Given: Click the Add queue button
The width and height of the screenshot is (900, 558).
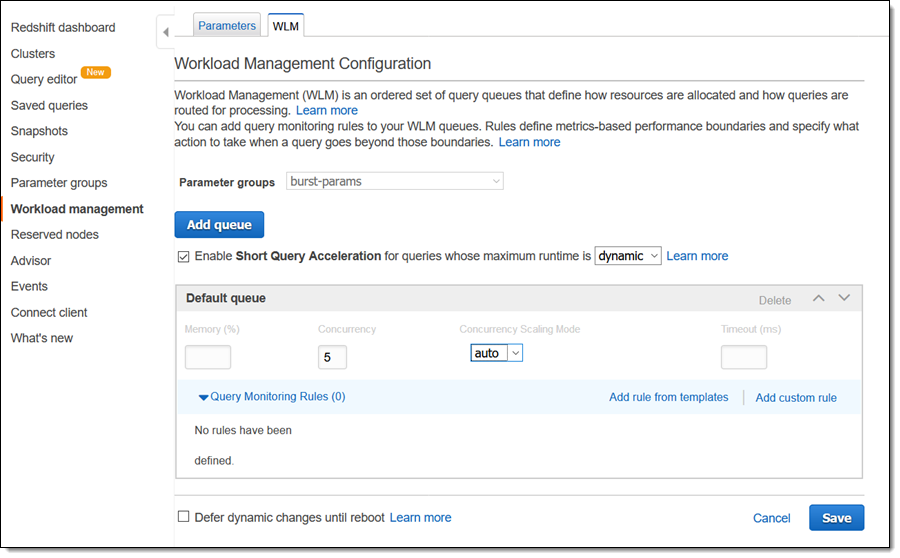Looking at the screenshot, I should point(219,225).
